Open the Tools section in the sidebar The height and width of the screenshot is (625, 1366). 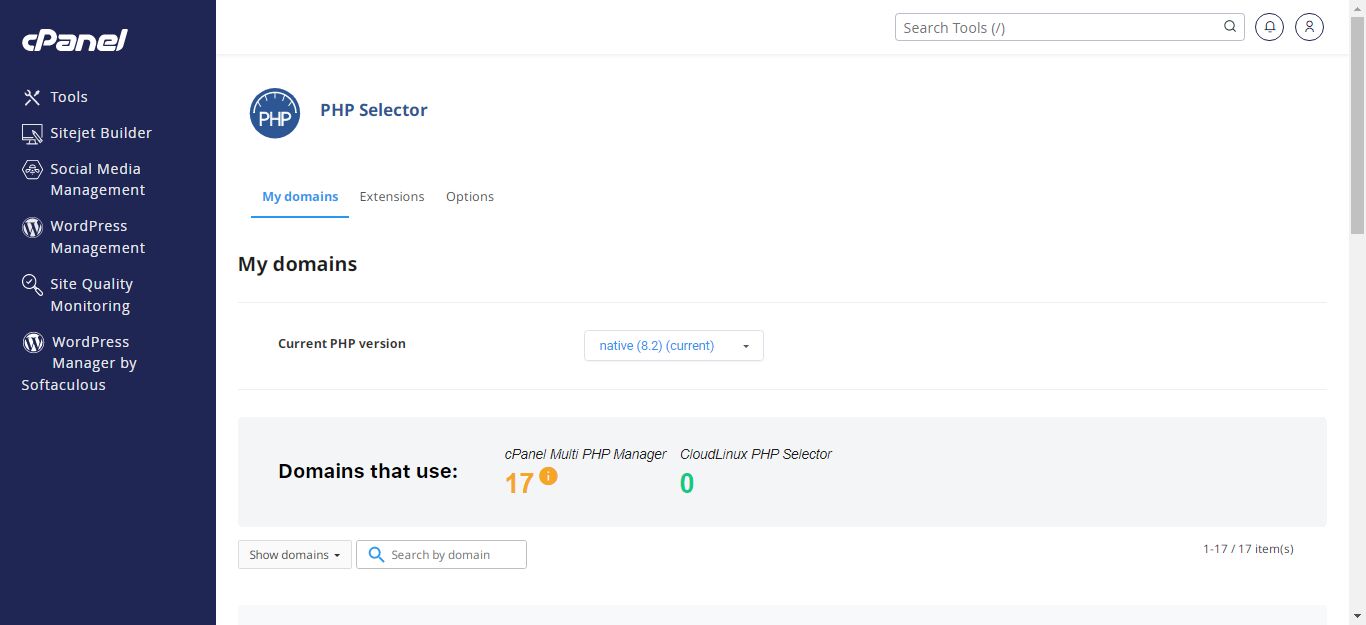(33, 96)
